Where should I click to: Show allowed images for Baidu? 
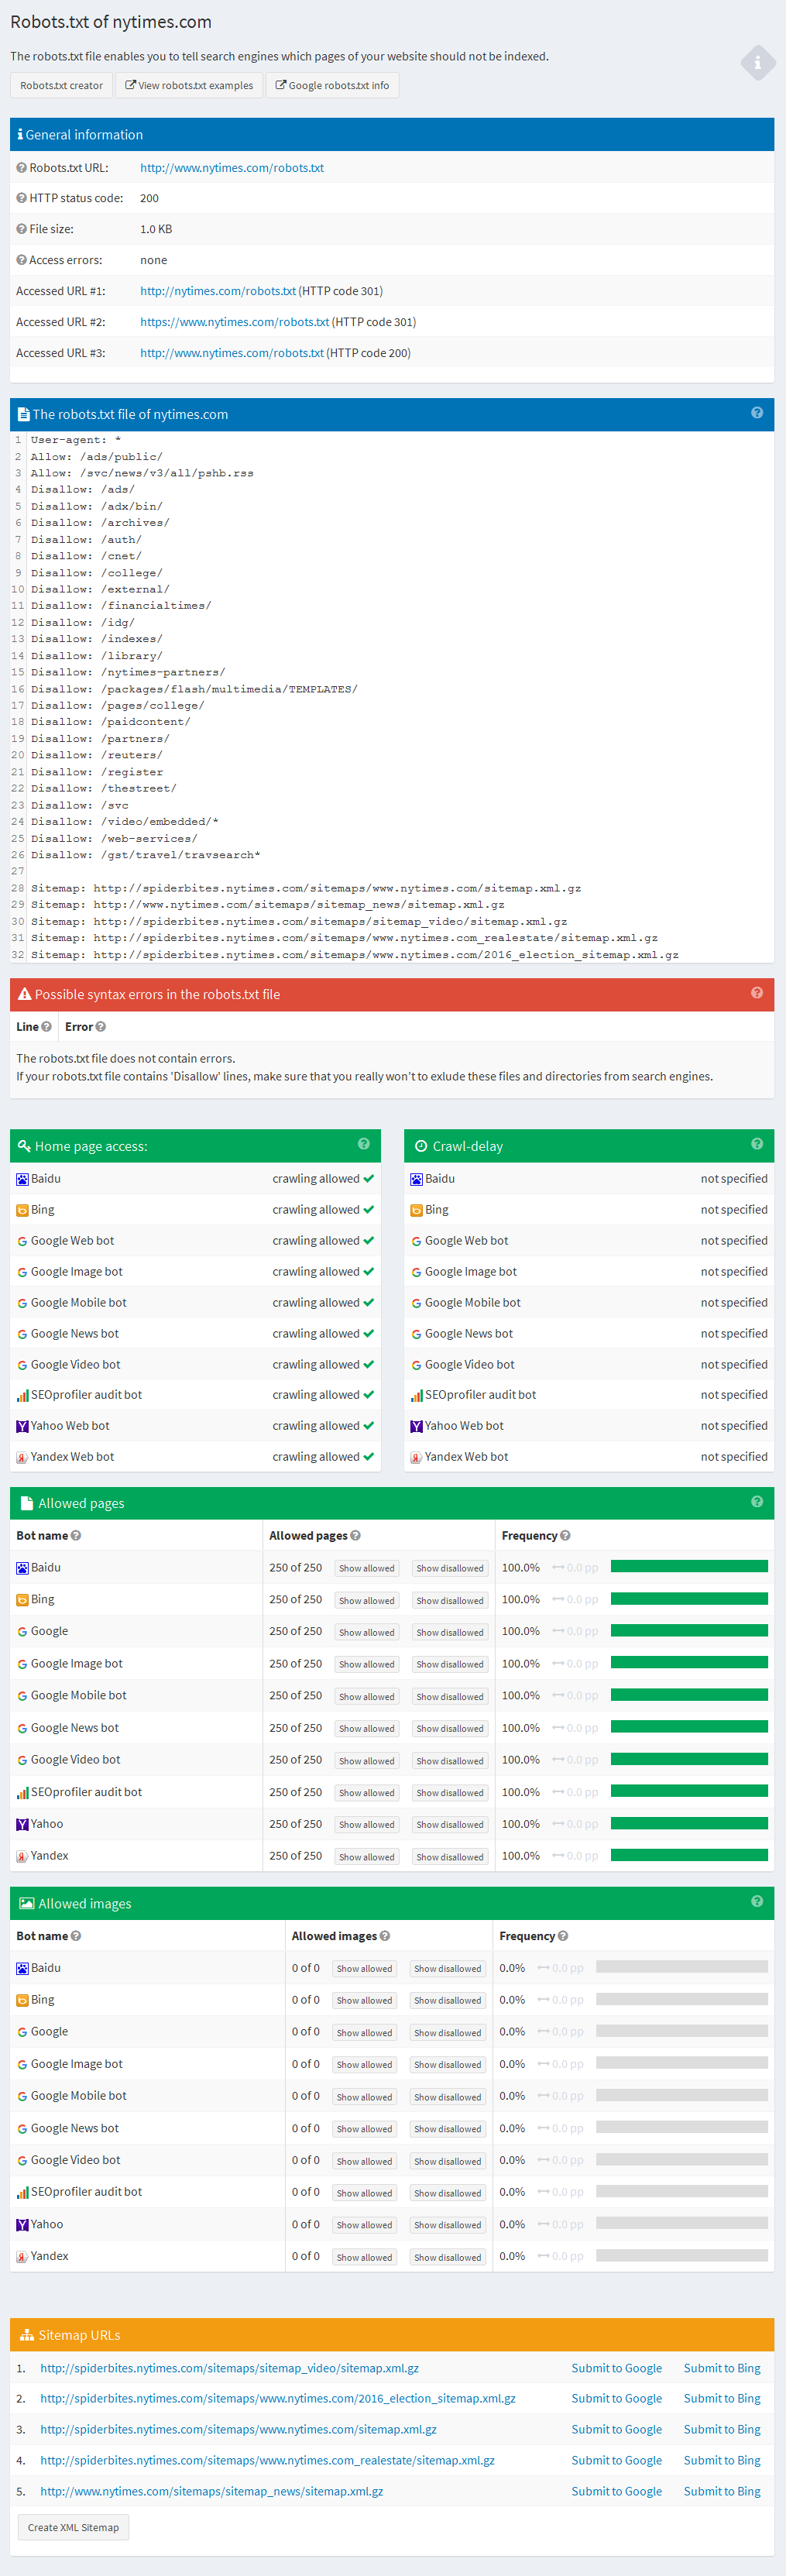coord(364,1968)
